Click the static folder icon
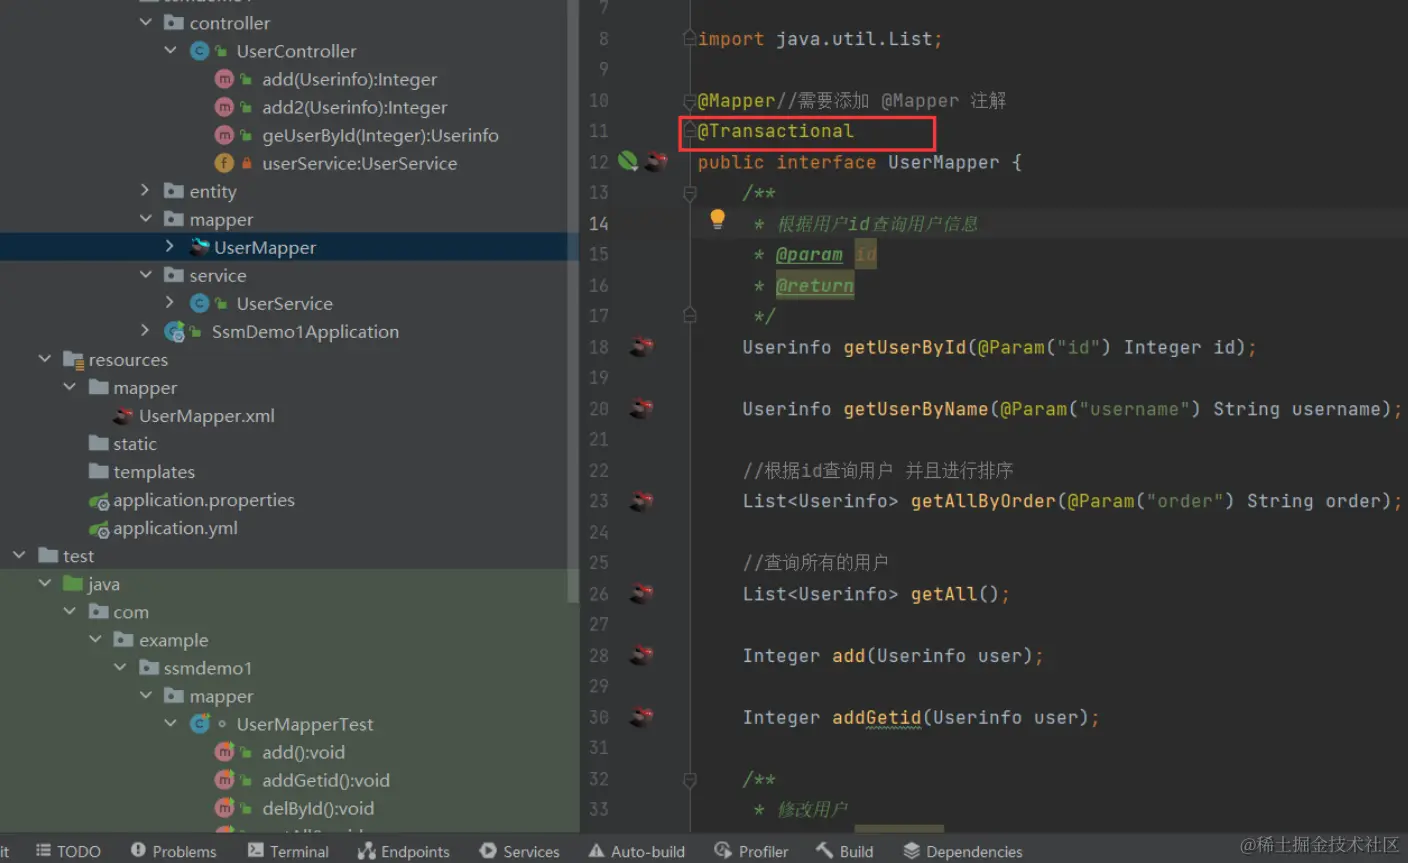Viewport: 1408px width, 863px height. click(99, 443)
